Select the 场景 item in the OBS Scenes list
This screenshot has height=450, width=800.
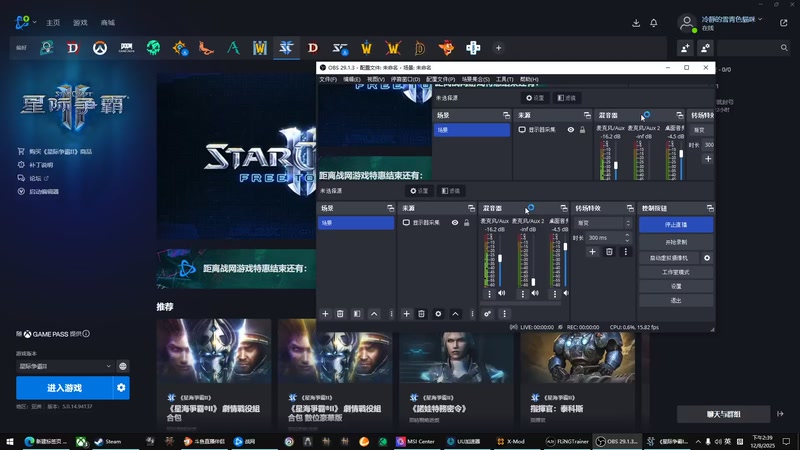click(x=356, y=223)
